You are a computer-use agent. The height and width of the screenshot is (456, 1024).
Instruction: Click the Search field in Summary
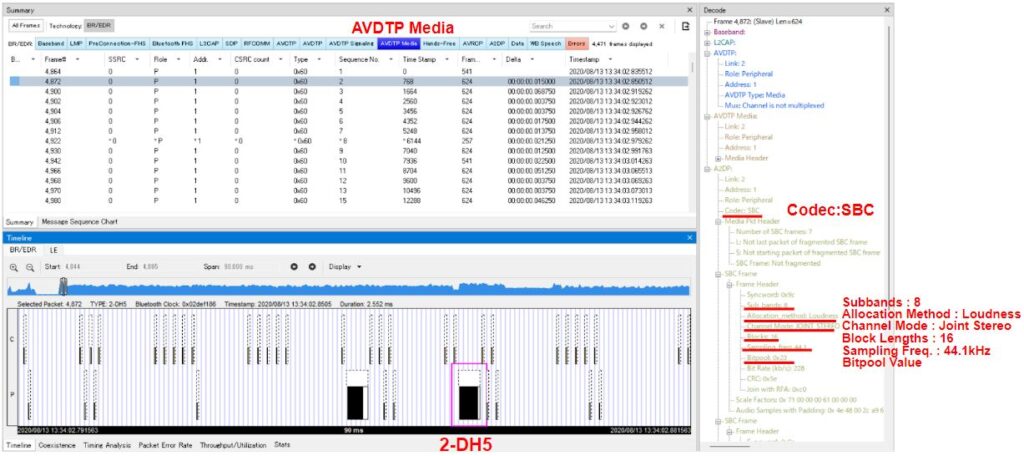[568, 26]
